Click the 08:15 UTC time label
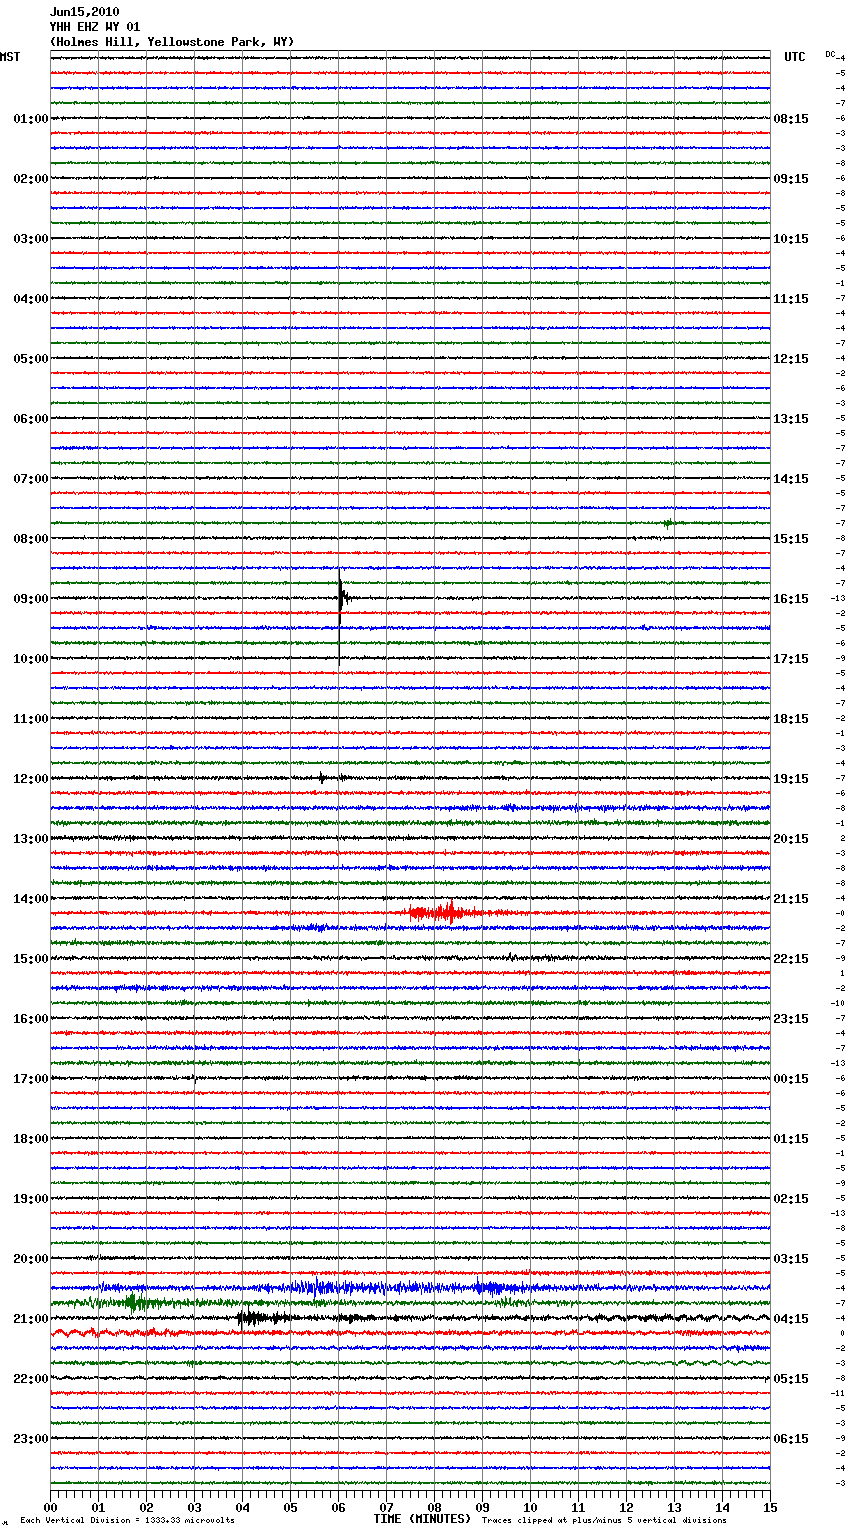The image size is (850, 1534). [791, 119]
